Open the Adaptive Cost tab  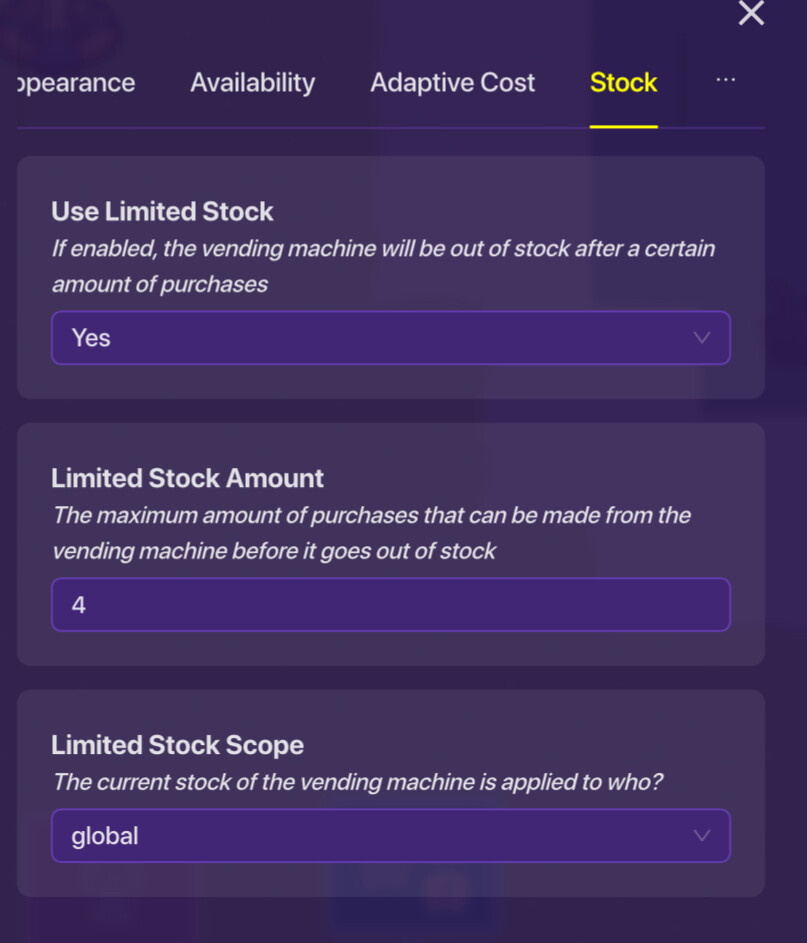point(452,83)
